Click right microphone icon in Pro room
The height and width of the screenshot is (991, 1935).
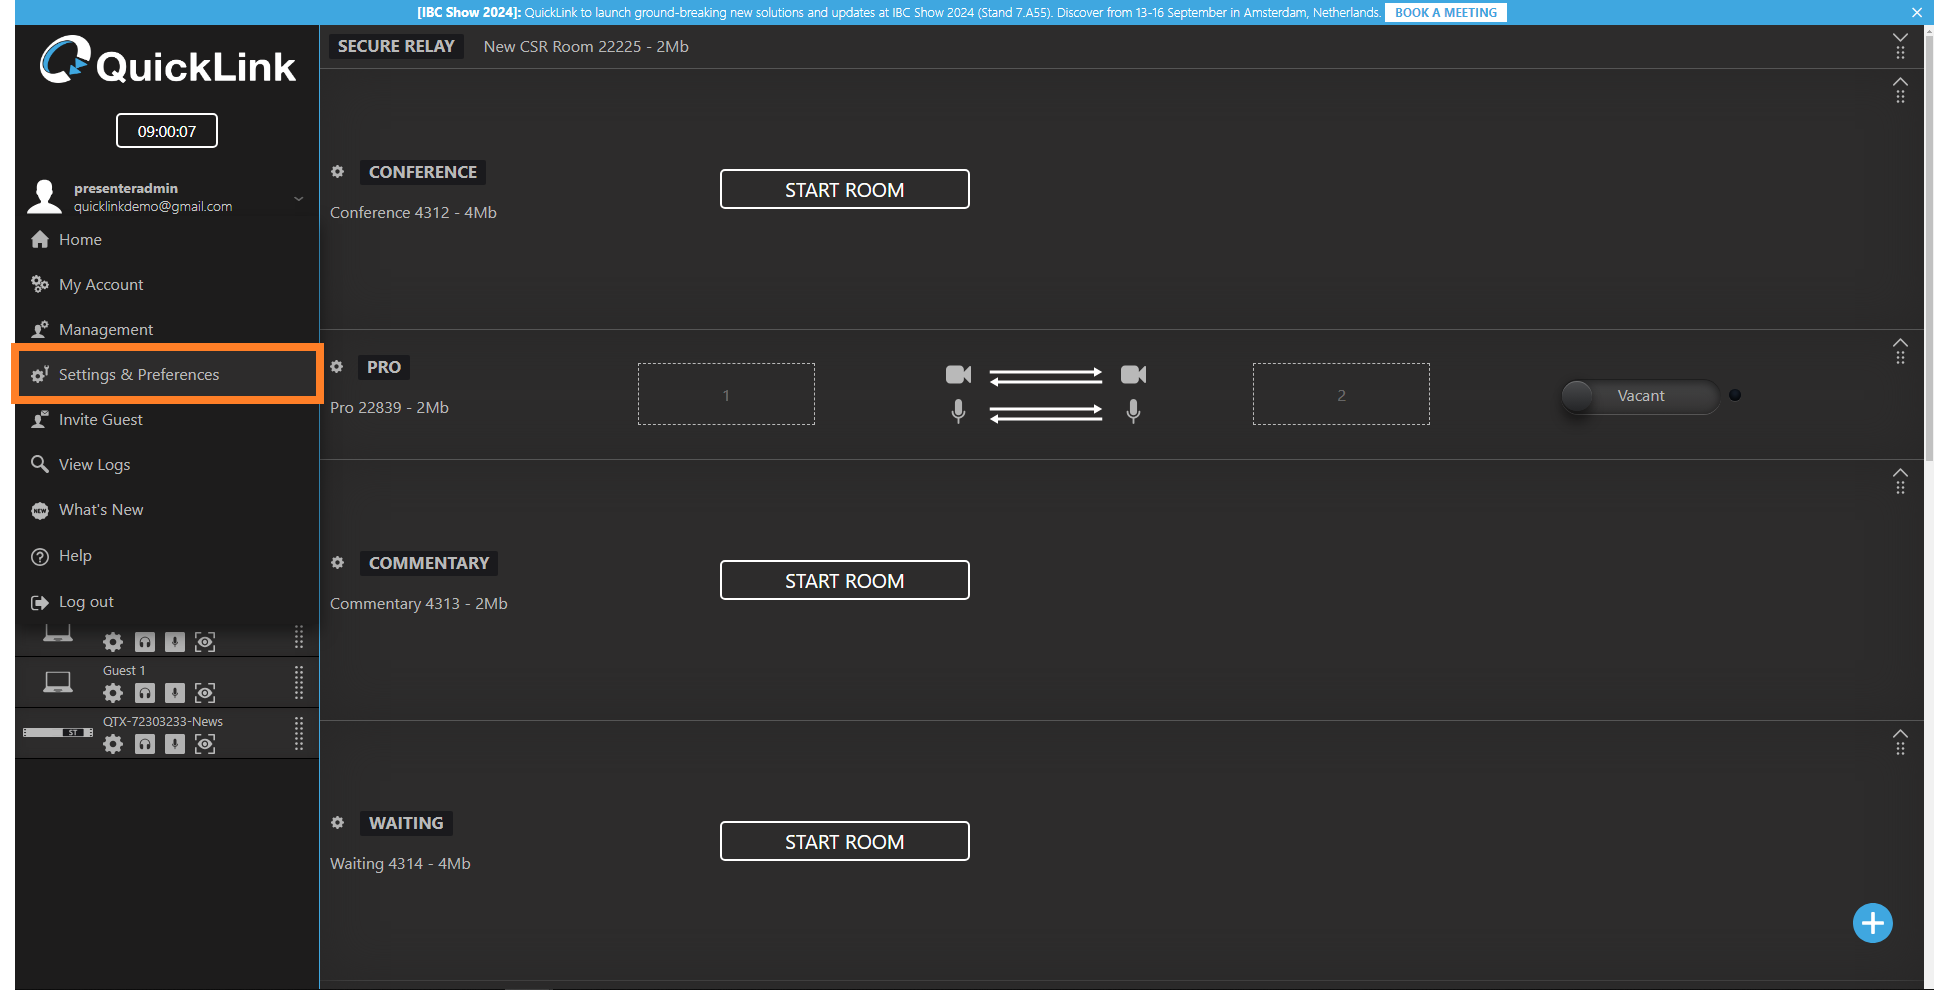1133,411
